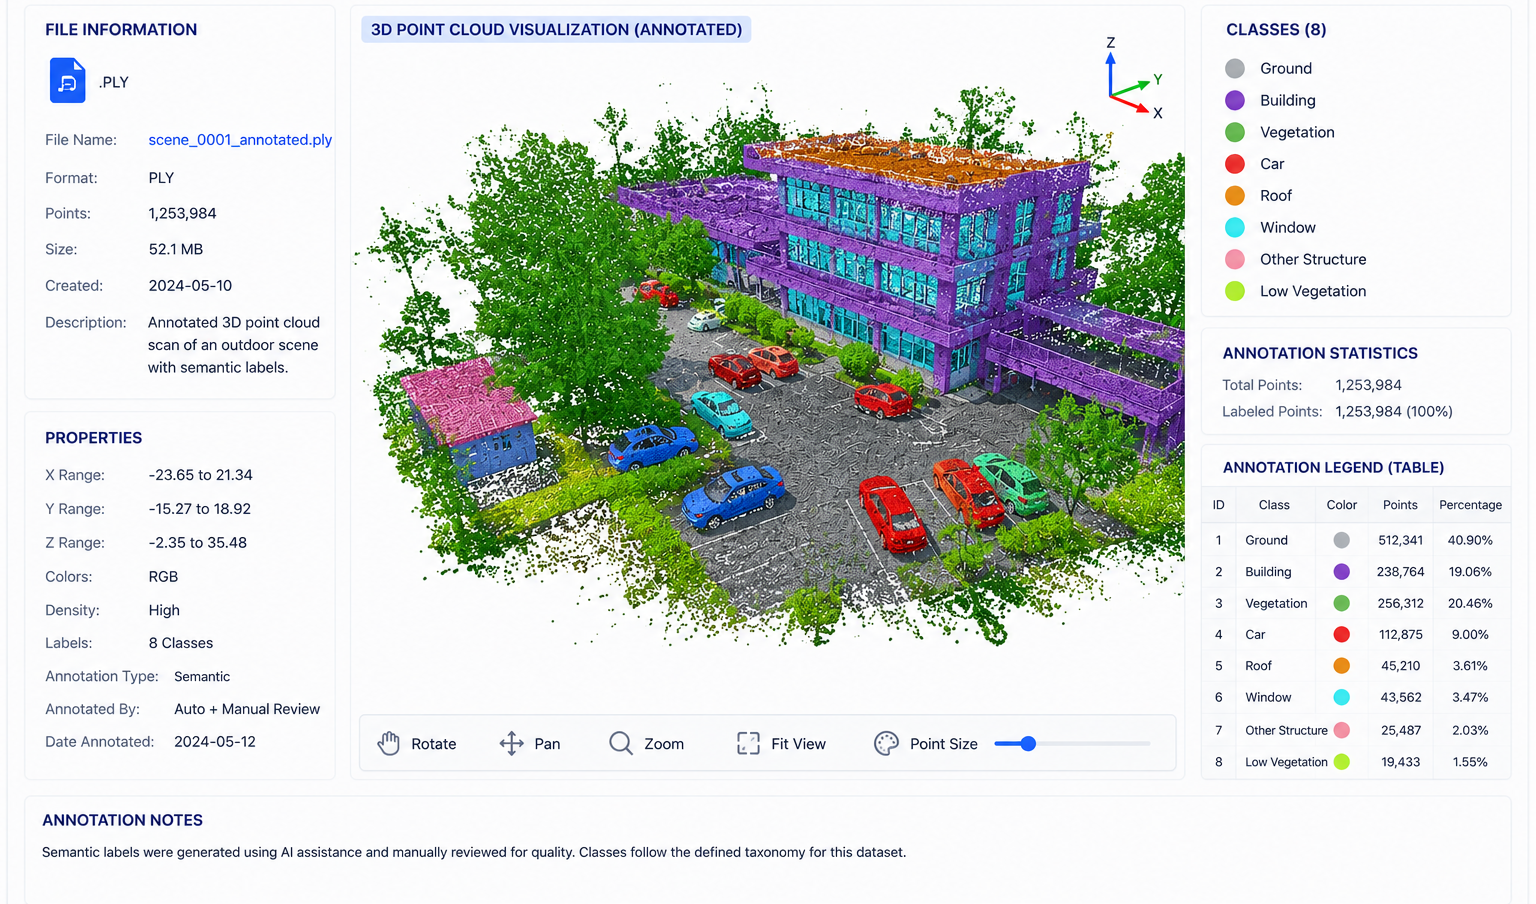Select Window in the Classes list

click(1288, 228)
